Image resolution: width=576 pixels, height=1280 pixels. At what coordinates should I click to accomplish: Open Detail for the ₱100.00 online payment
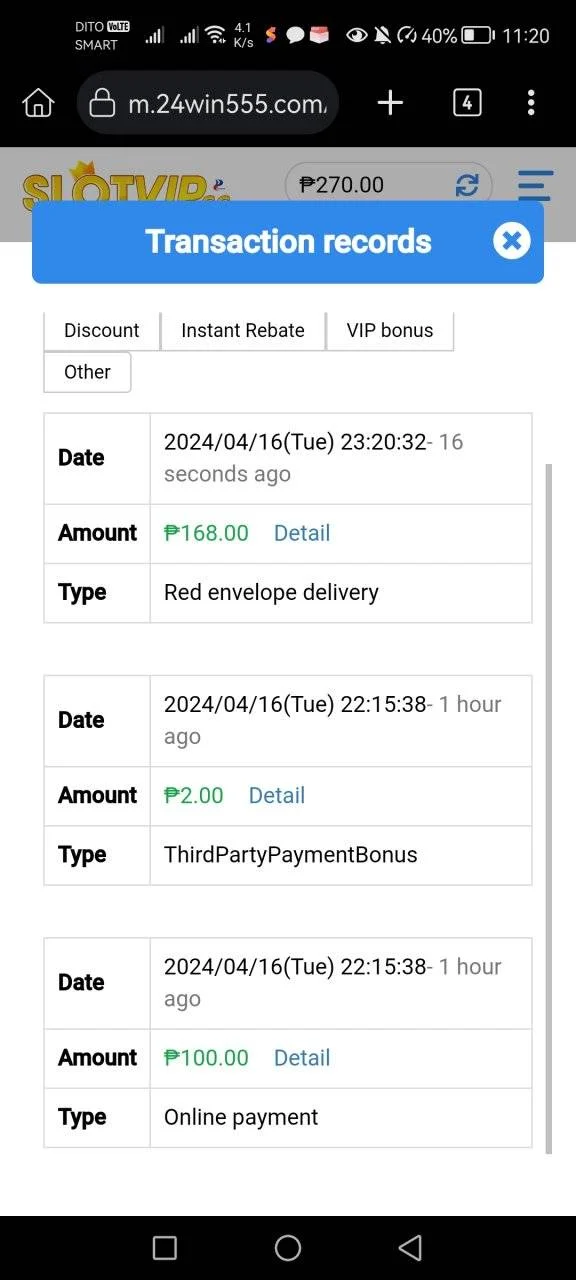point(302,1057)
